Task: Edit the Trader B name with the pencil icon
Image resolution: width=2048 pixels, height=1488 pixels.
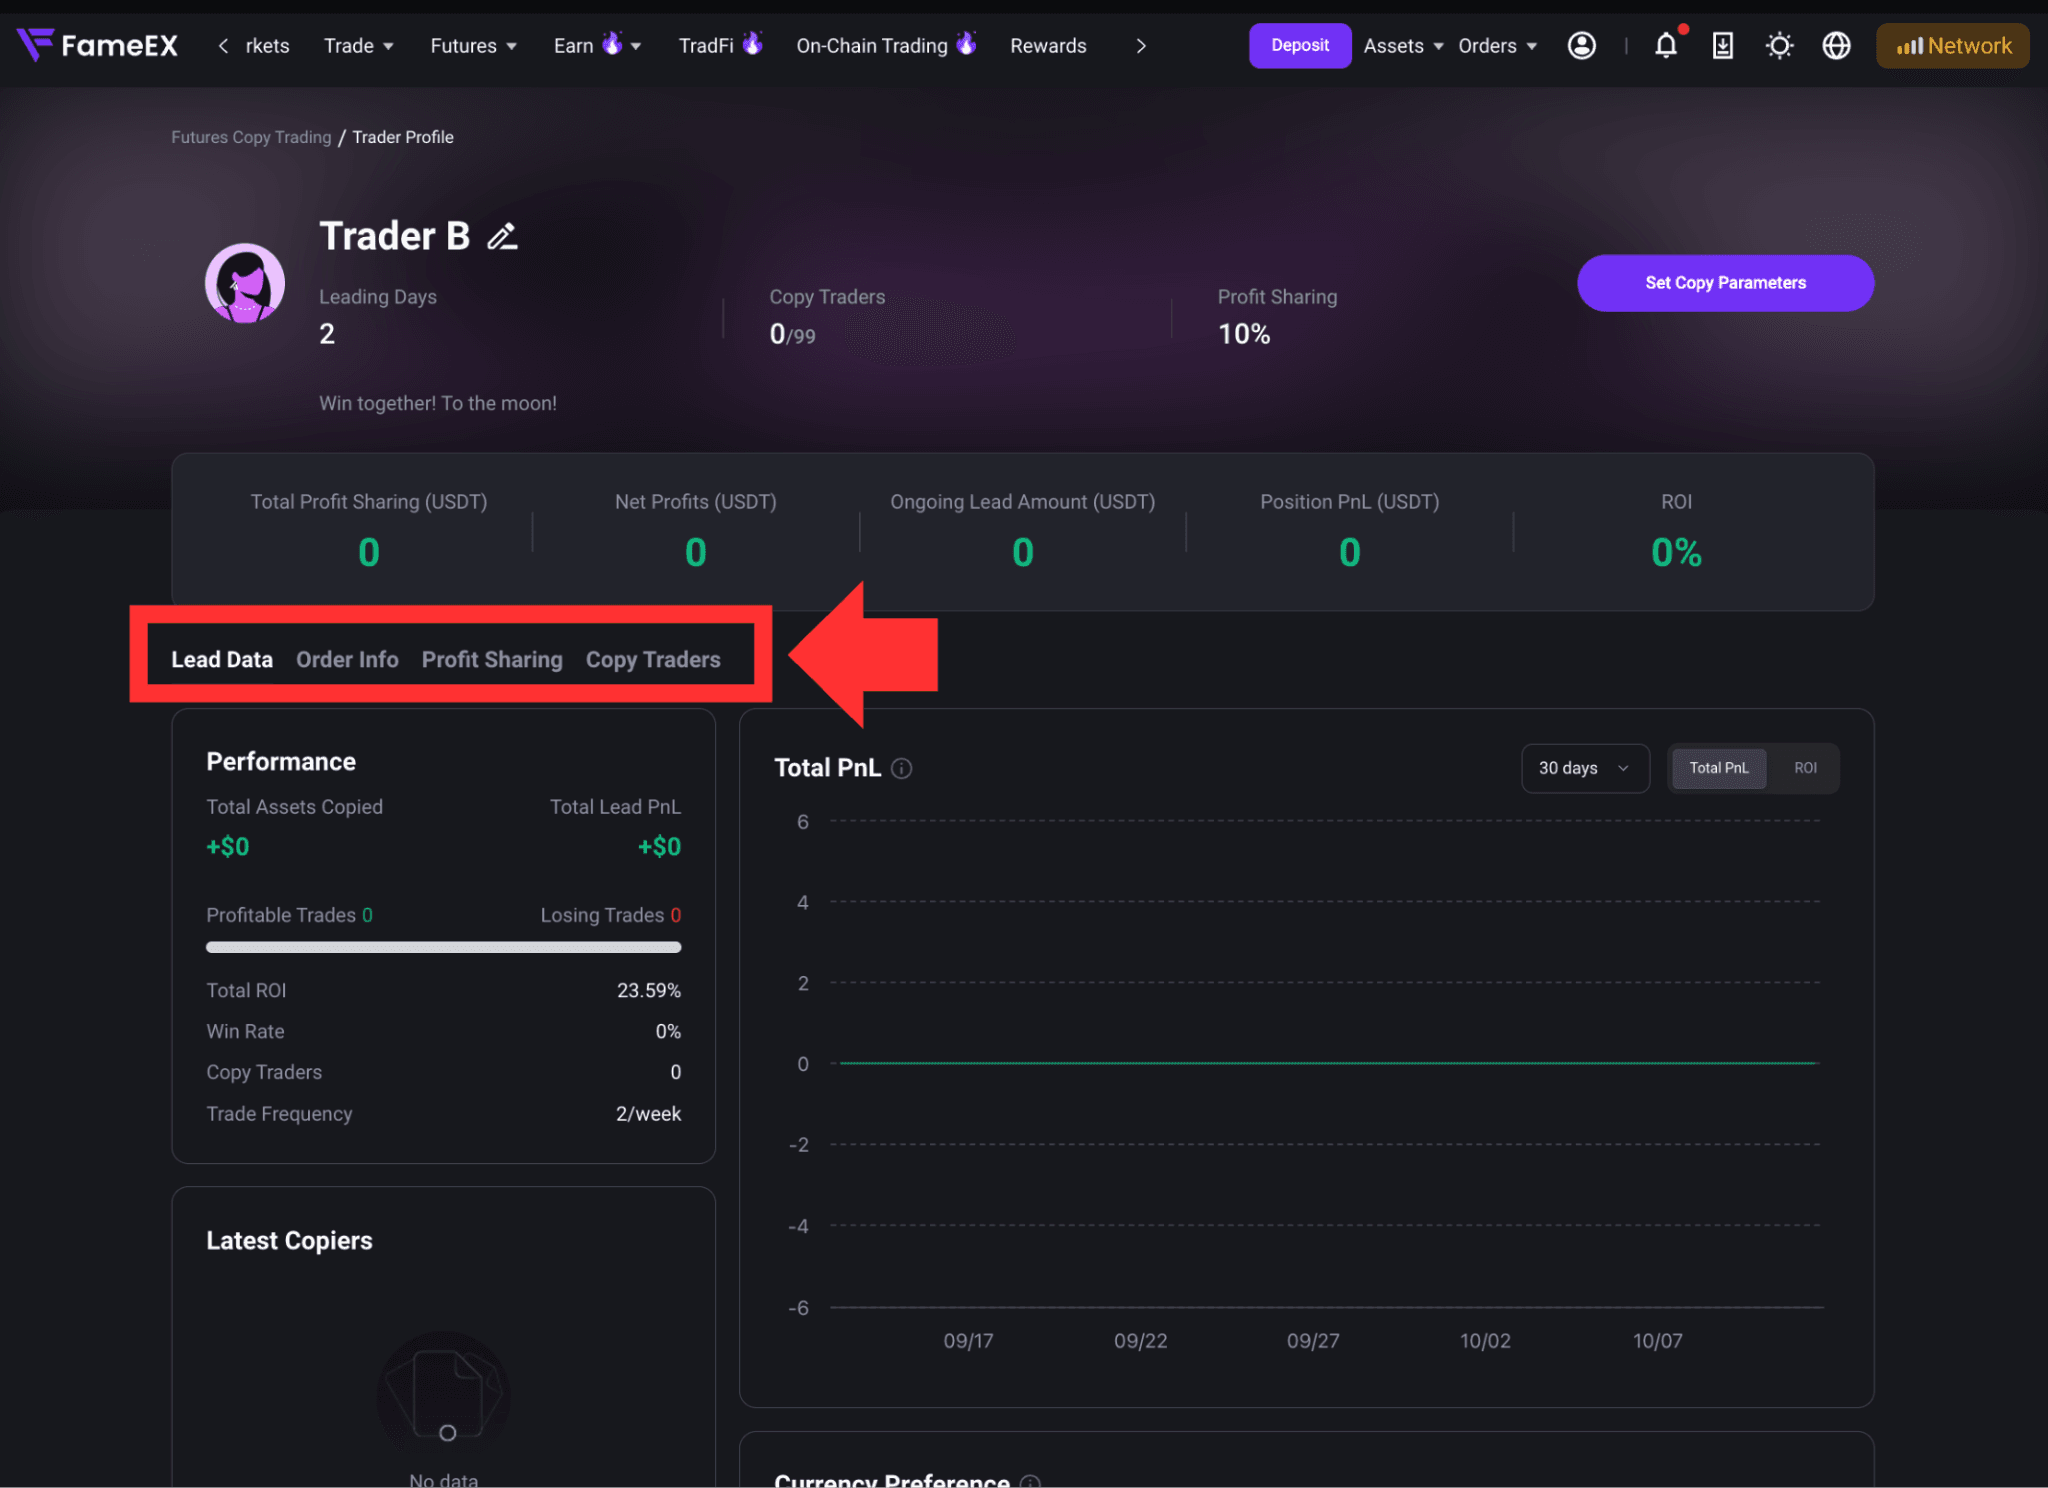Action: 502,237
